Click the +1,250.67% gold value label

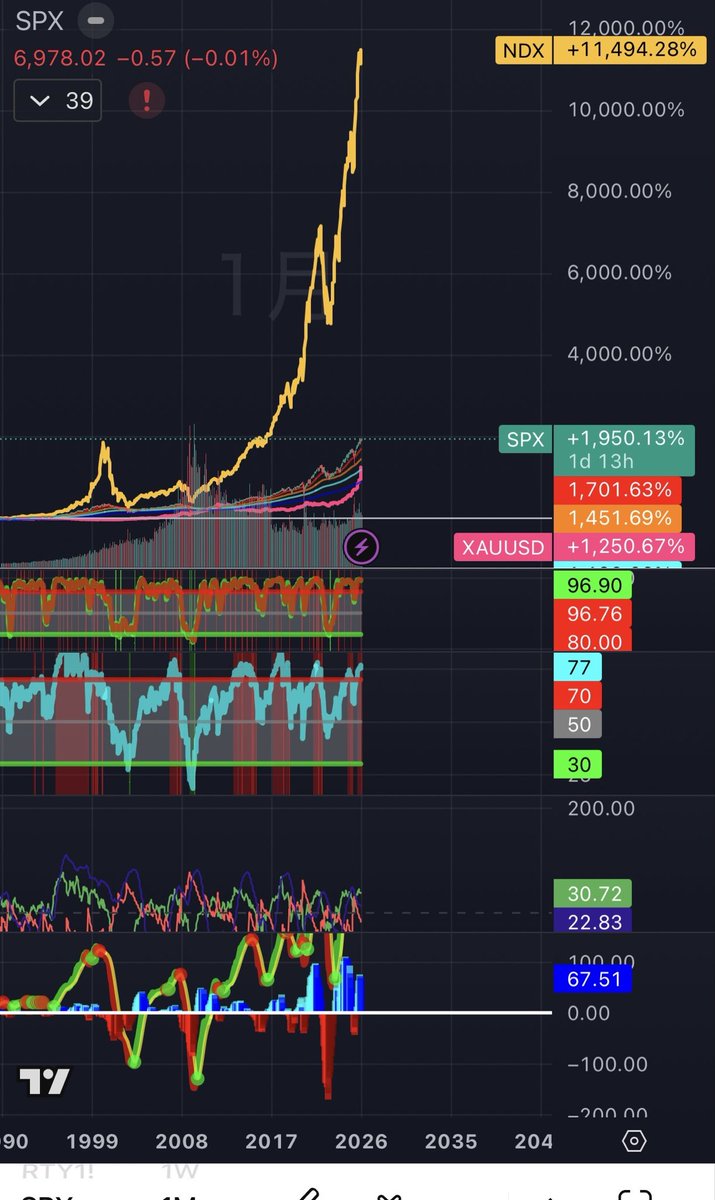pos(625,547)
